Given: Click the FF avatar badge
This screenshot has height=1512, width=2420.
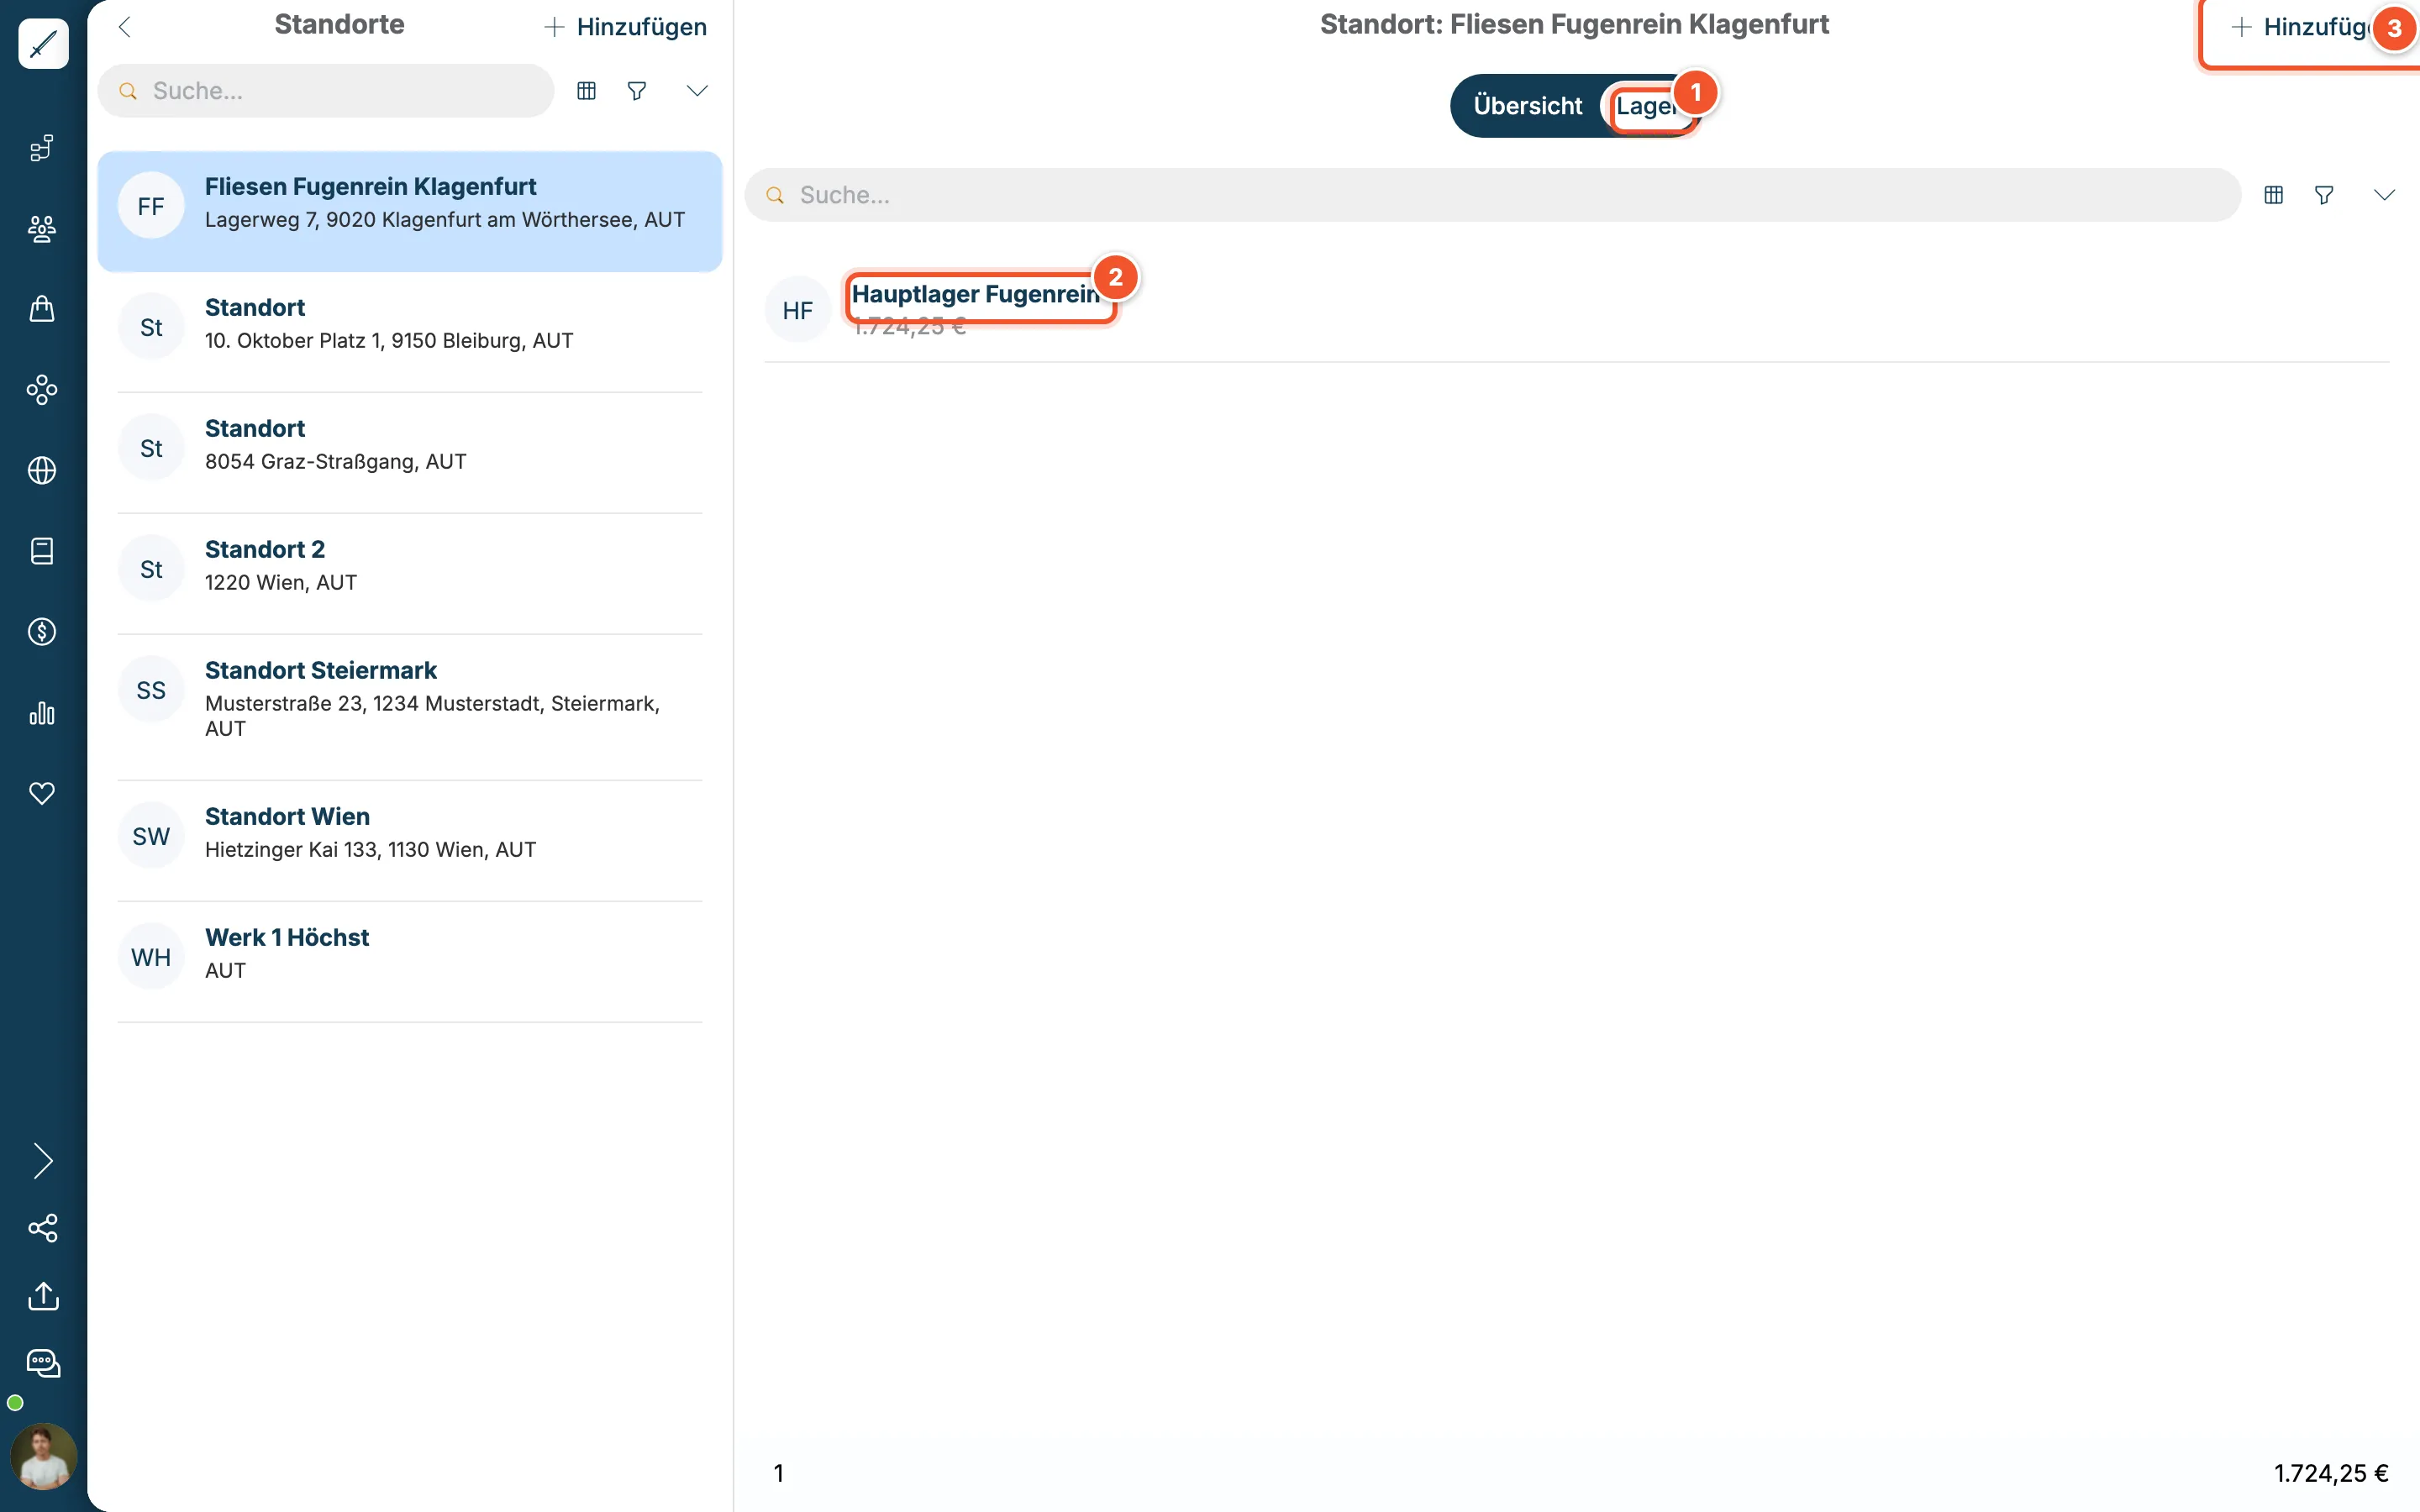Looking at the screenshot, I should [151, 206].
